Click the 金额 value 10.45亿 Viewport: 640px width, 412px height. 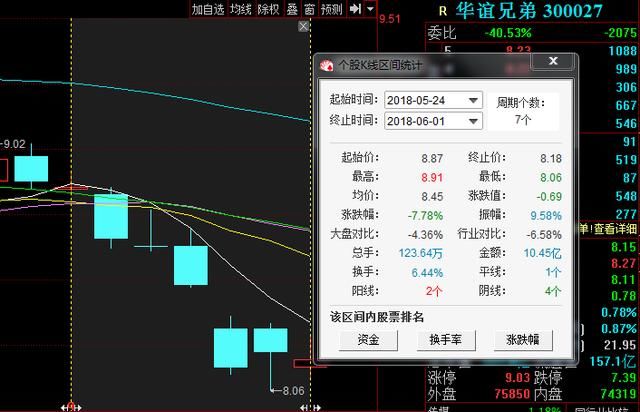(x=543, y=253)
